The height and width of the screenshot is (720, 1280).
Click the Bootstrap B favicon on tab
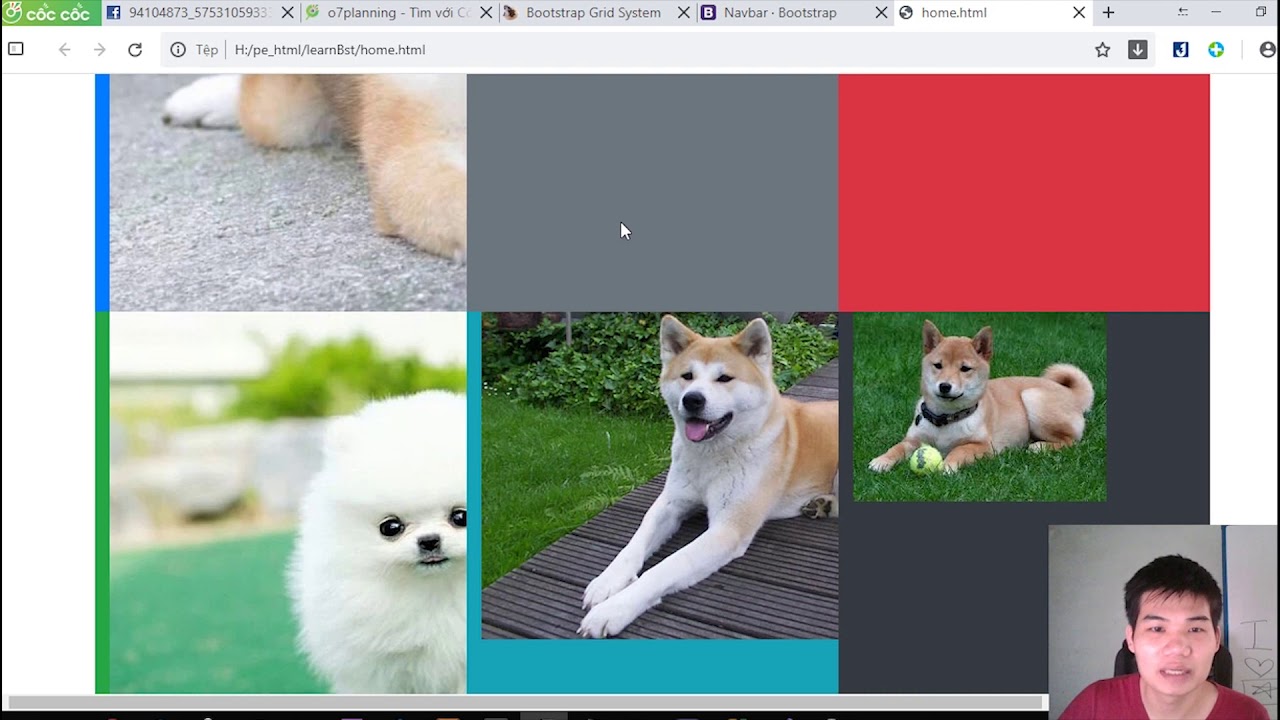pos(708,13)
